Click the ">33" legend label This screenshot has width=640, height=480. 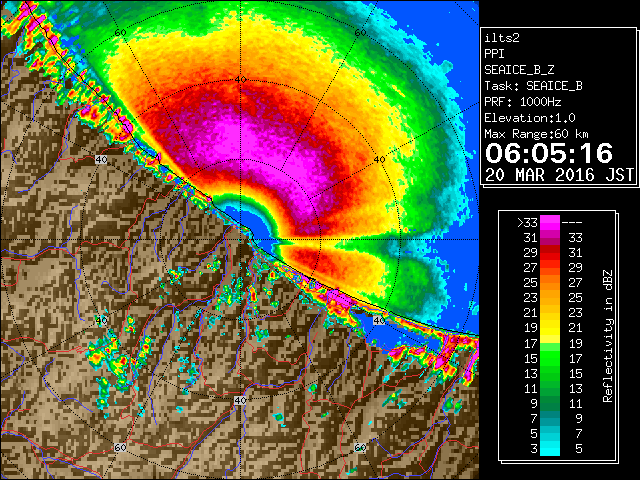coord(527,223)
